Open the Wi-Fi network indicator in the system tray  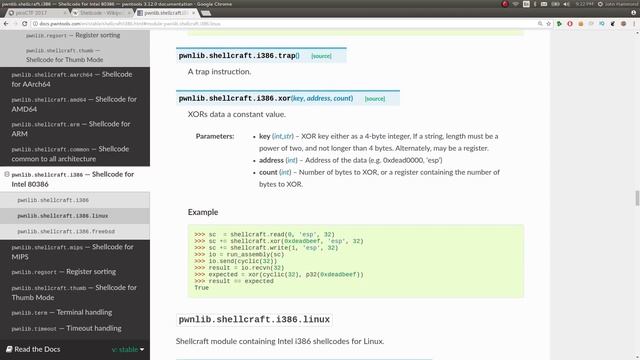point(516,4)
